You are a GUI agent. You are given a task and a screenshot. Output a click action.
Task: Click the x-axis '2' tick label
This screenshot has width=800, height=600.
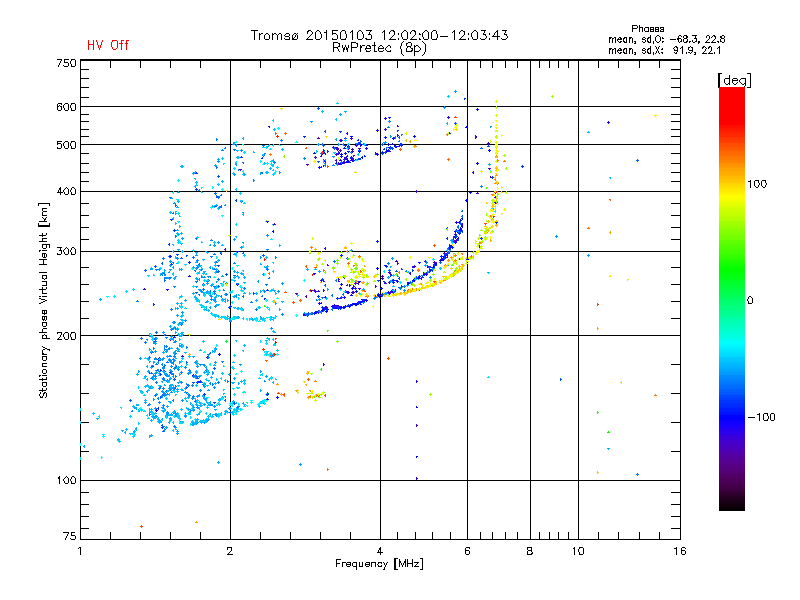[230, 551]
